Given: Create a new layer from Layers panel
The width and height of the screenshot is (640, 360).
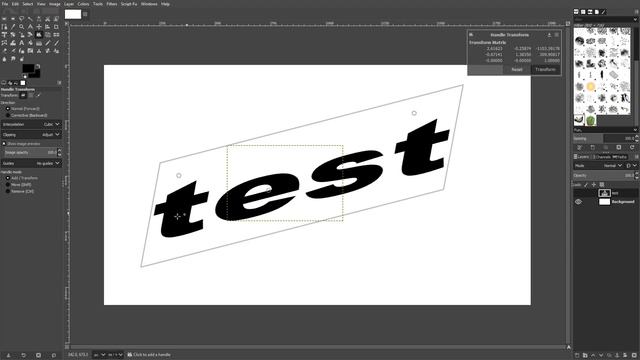Looking at the screenshot, I should [x=577, y=355].
